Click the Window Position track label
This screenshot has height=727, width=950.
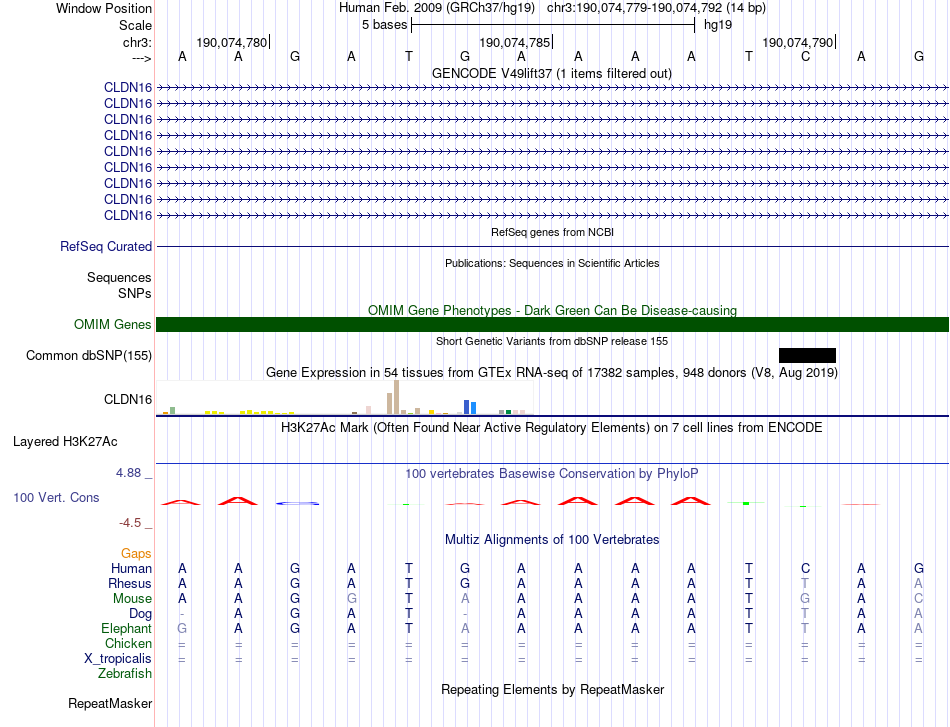[x=104, y=8]
